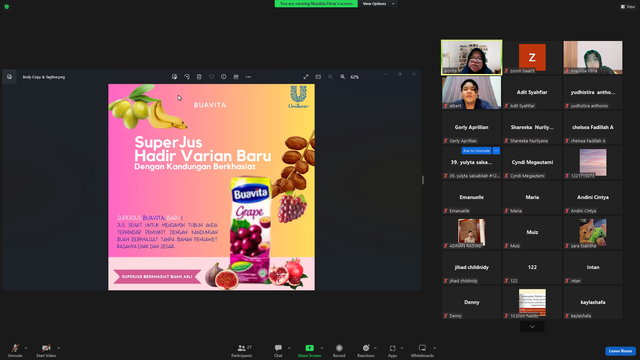Viewport: 640px width, 360px height.
Task: Zoom in the image in Photos
Action: 342,77
